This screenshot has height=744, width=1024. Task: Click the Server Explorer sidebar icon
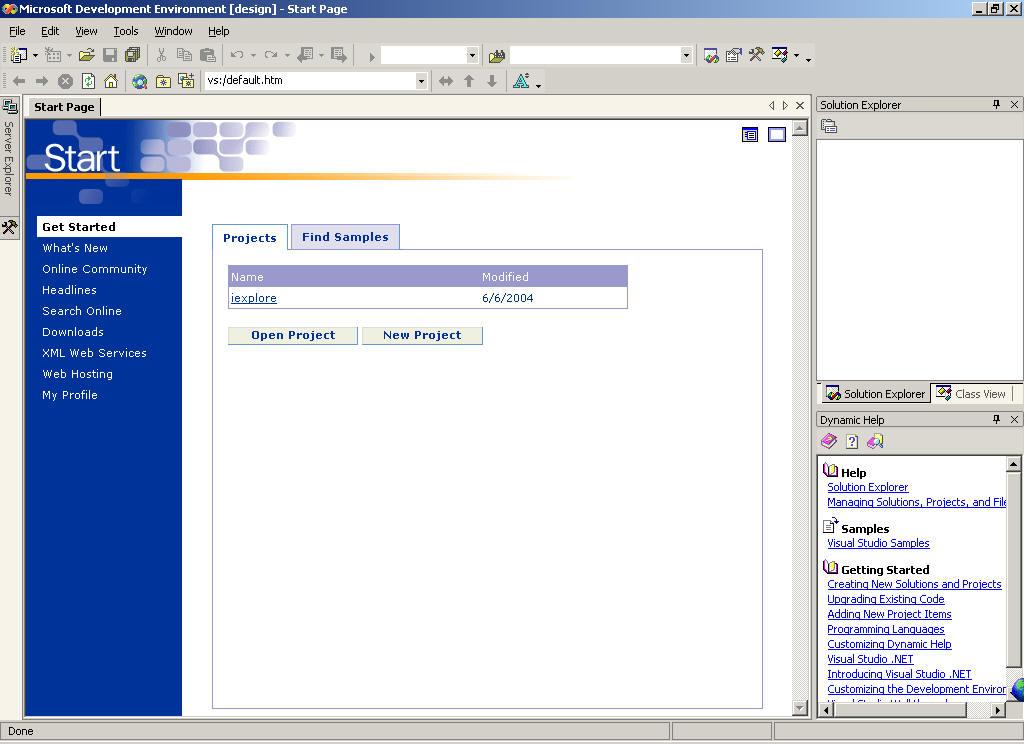[x=10, y=106]
